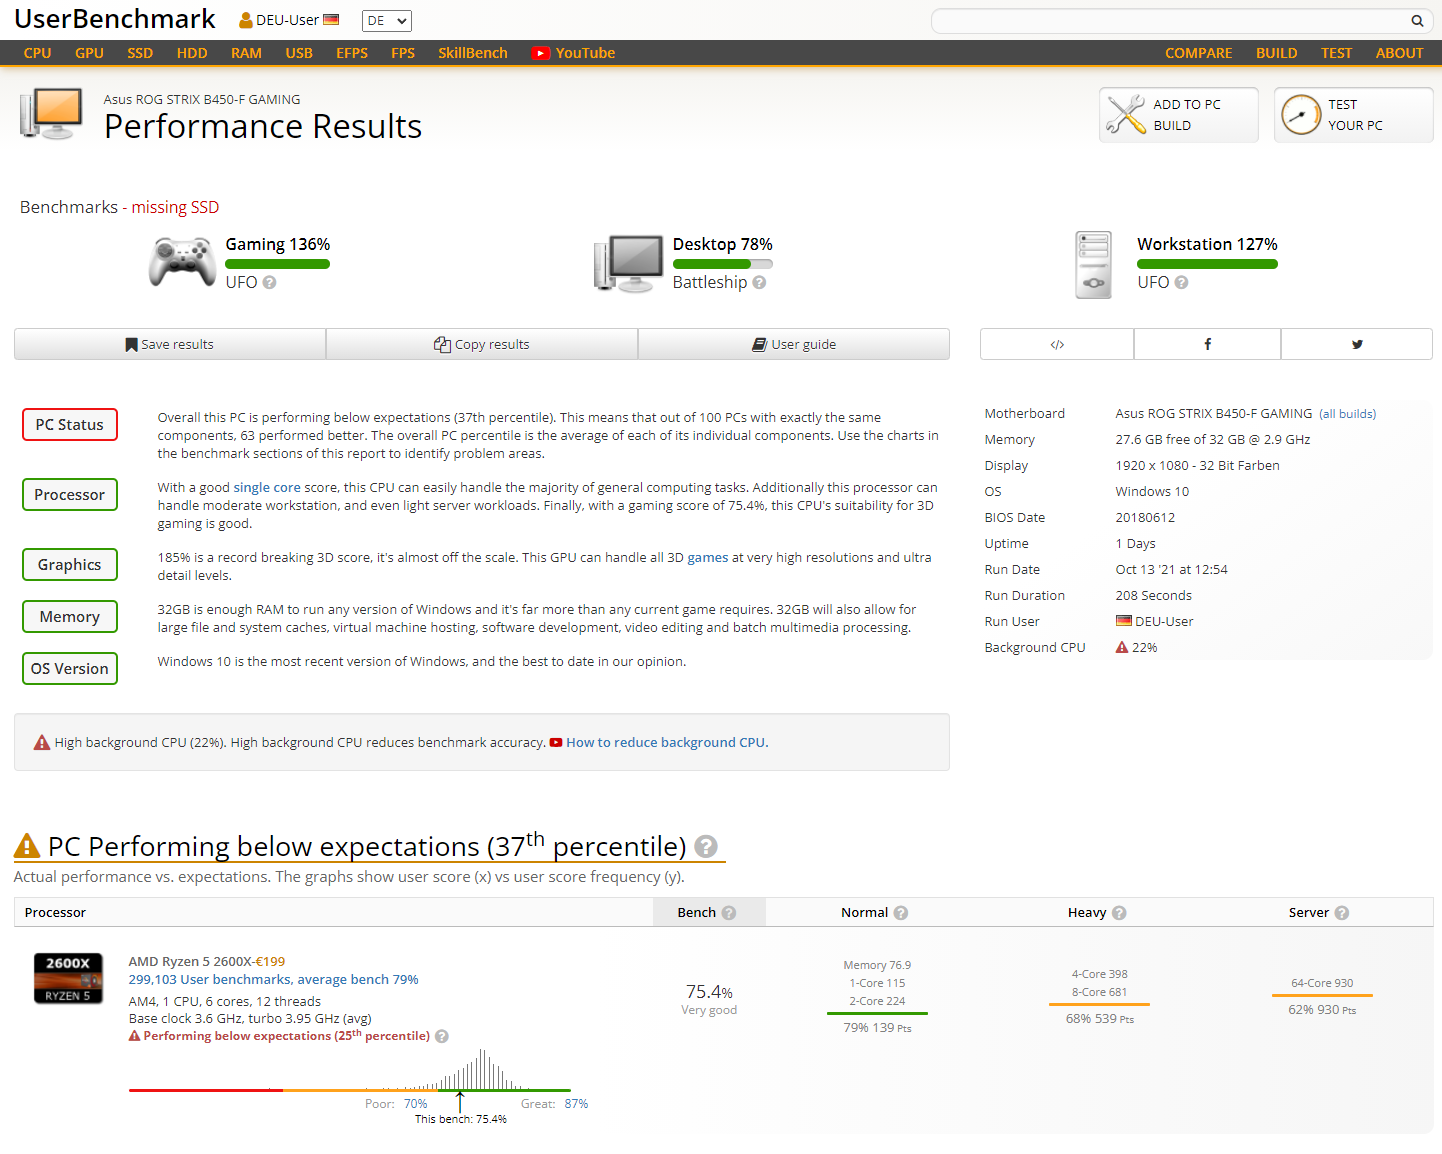Open the YouTube play icon in nav bar
This screenshot has width=1442, height=1154.
[x=541, y=53]
